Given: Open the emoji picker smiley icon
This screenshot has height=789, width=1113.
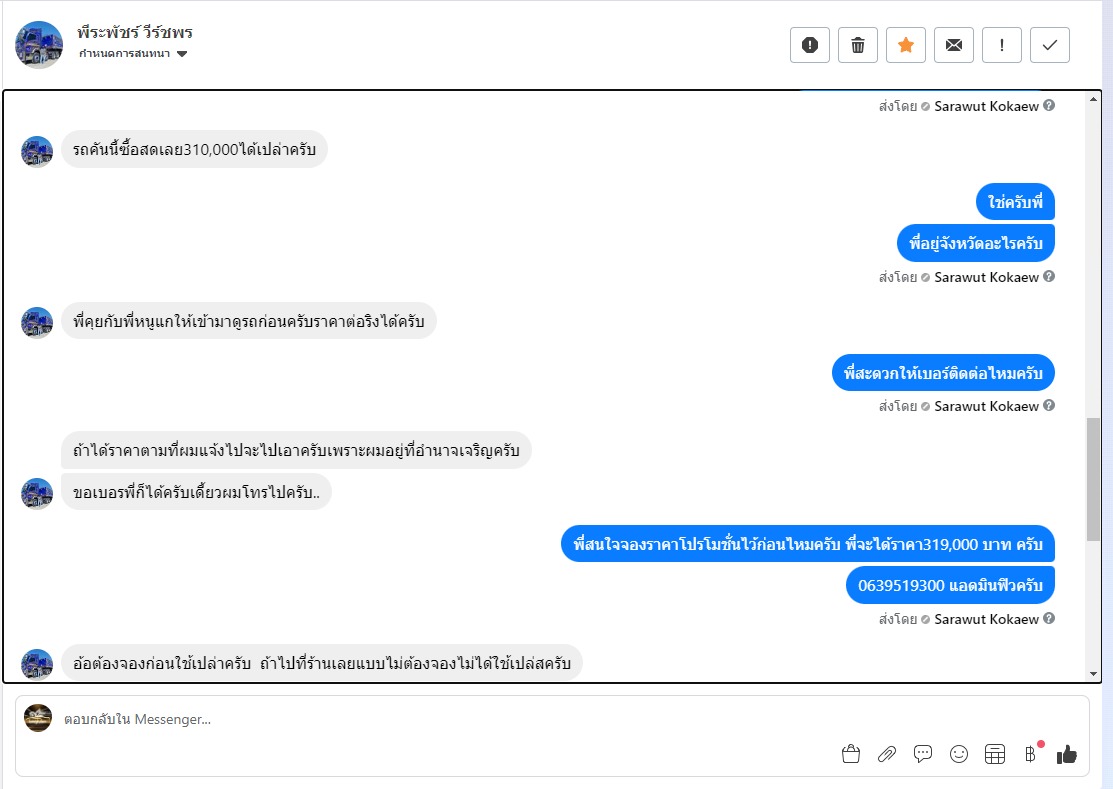Looking at the screenshot, I should tap(959, 755).
